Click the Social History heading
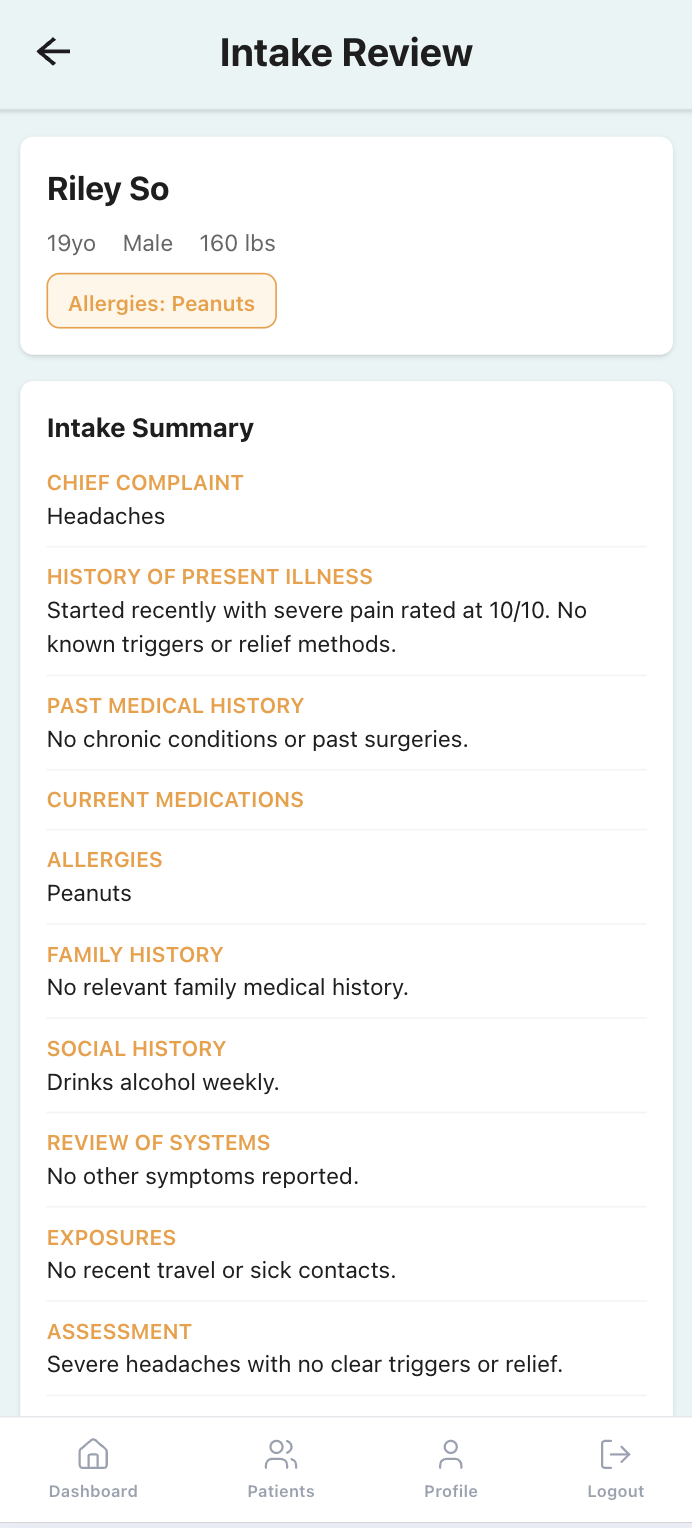This screenshot has height=1528, width=692. (136, 1049)
